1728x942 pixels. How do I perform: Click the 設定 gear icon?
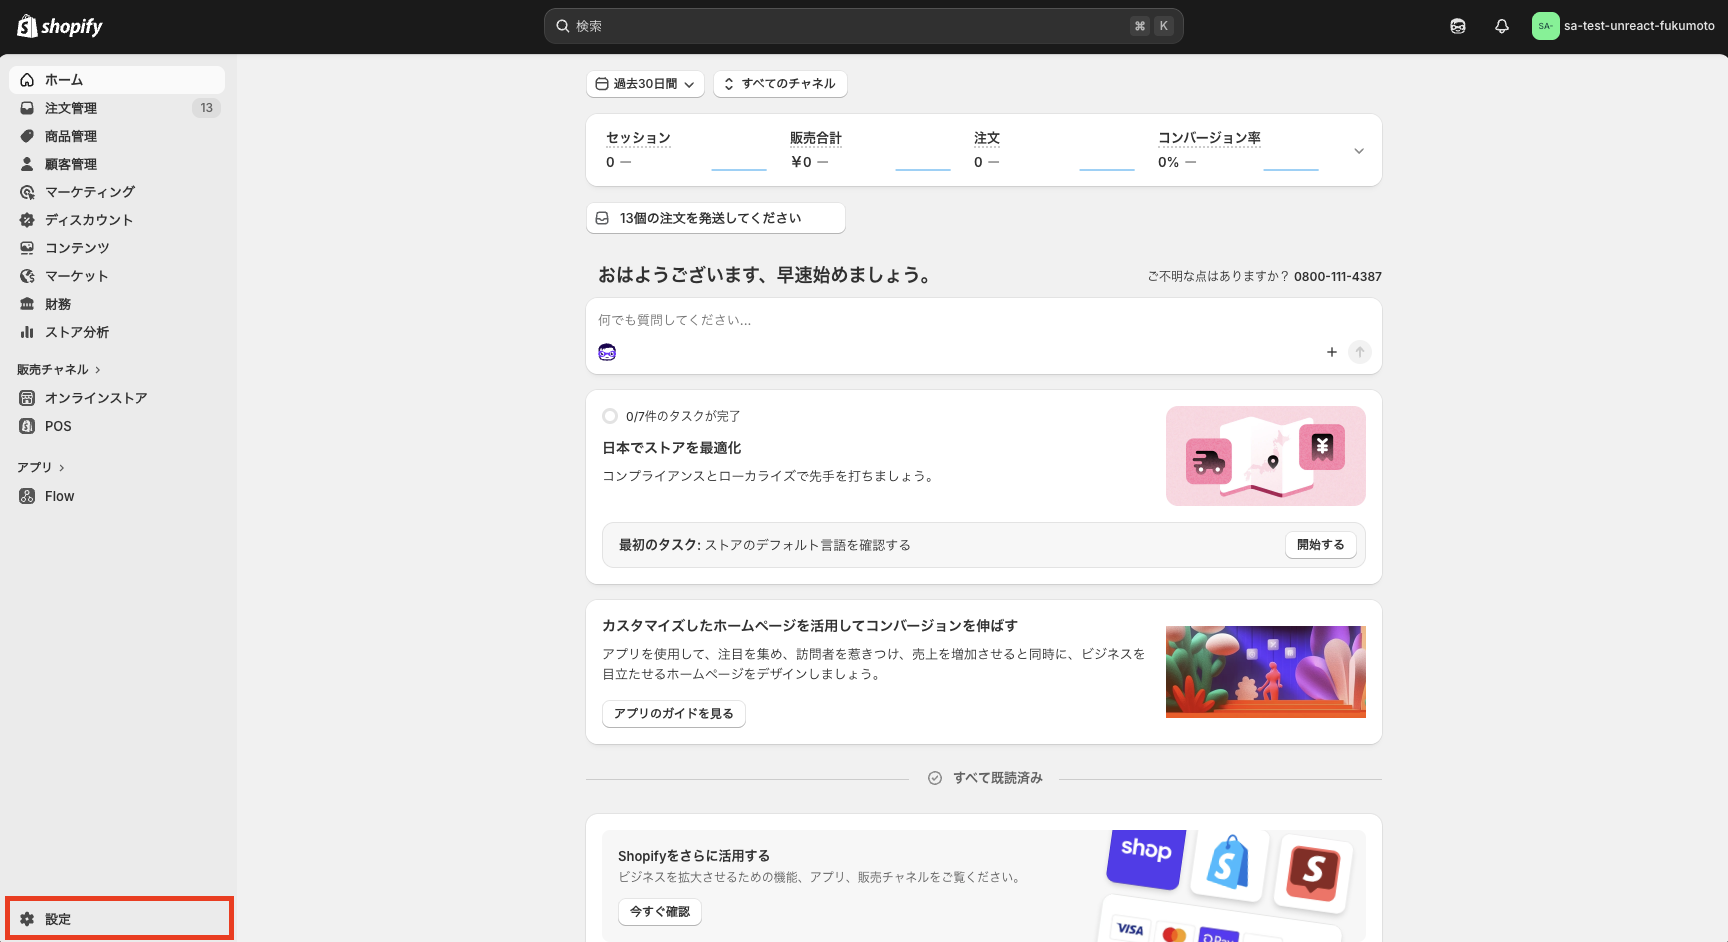(x=27, y=919)
